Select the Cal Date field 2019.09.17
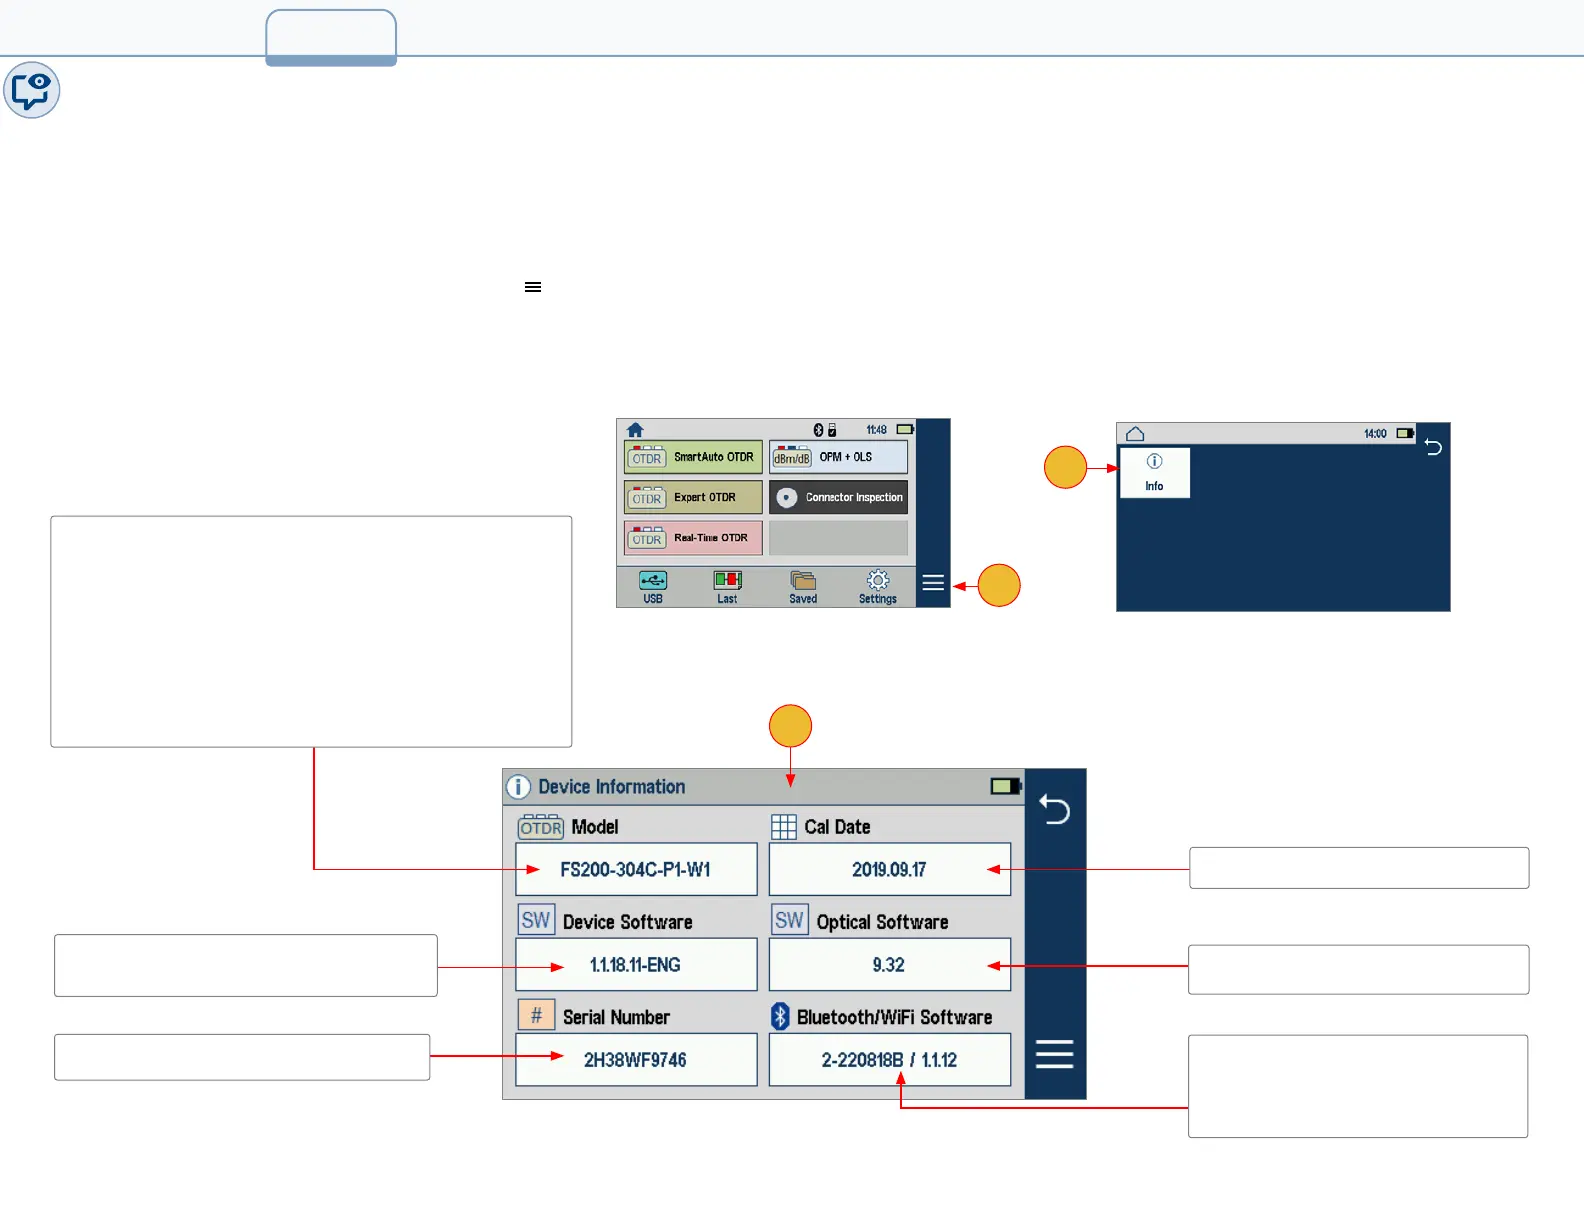 890,869
